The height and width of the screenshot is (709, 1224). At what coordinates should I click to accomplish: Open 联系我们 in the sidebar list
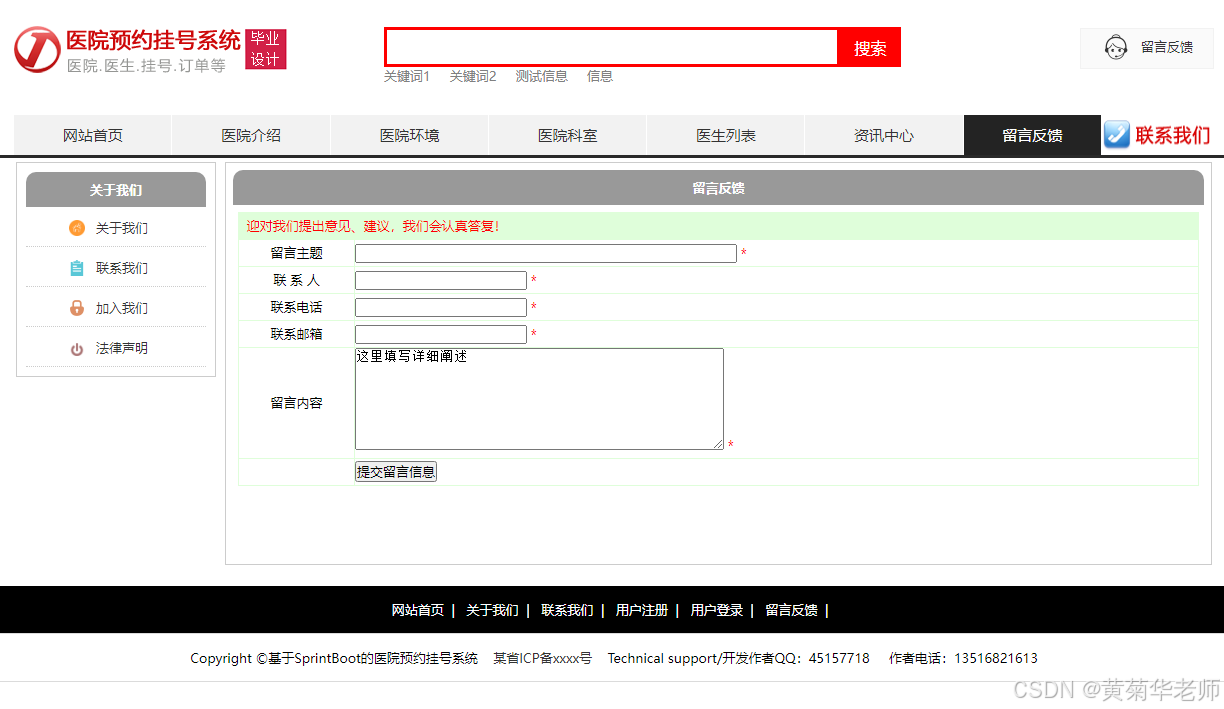pos(122,268)
